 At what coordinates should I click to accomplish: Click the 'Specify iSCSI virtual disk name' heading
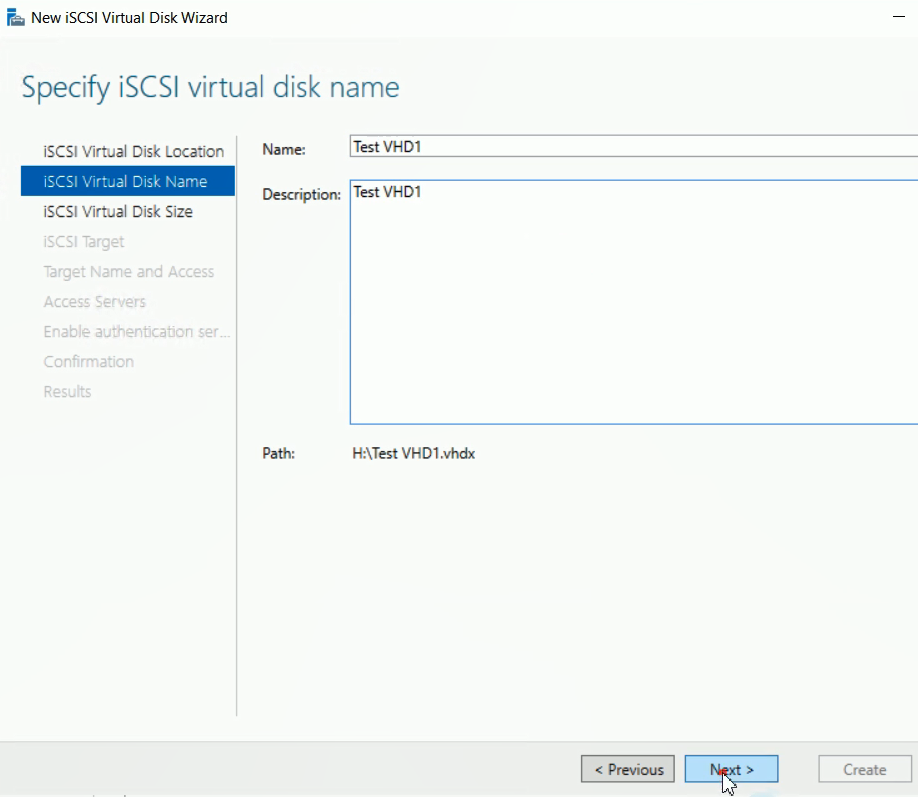210,87
